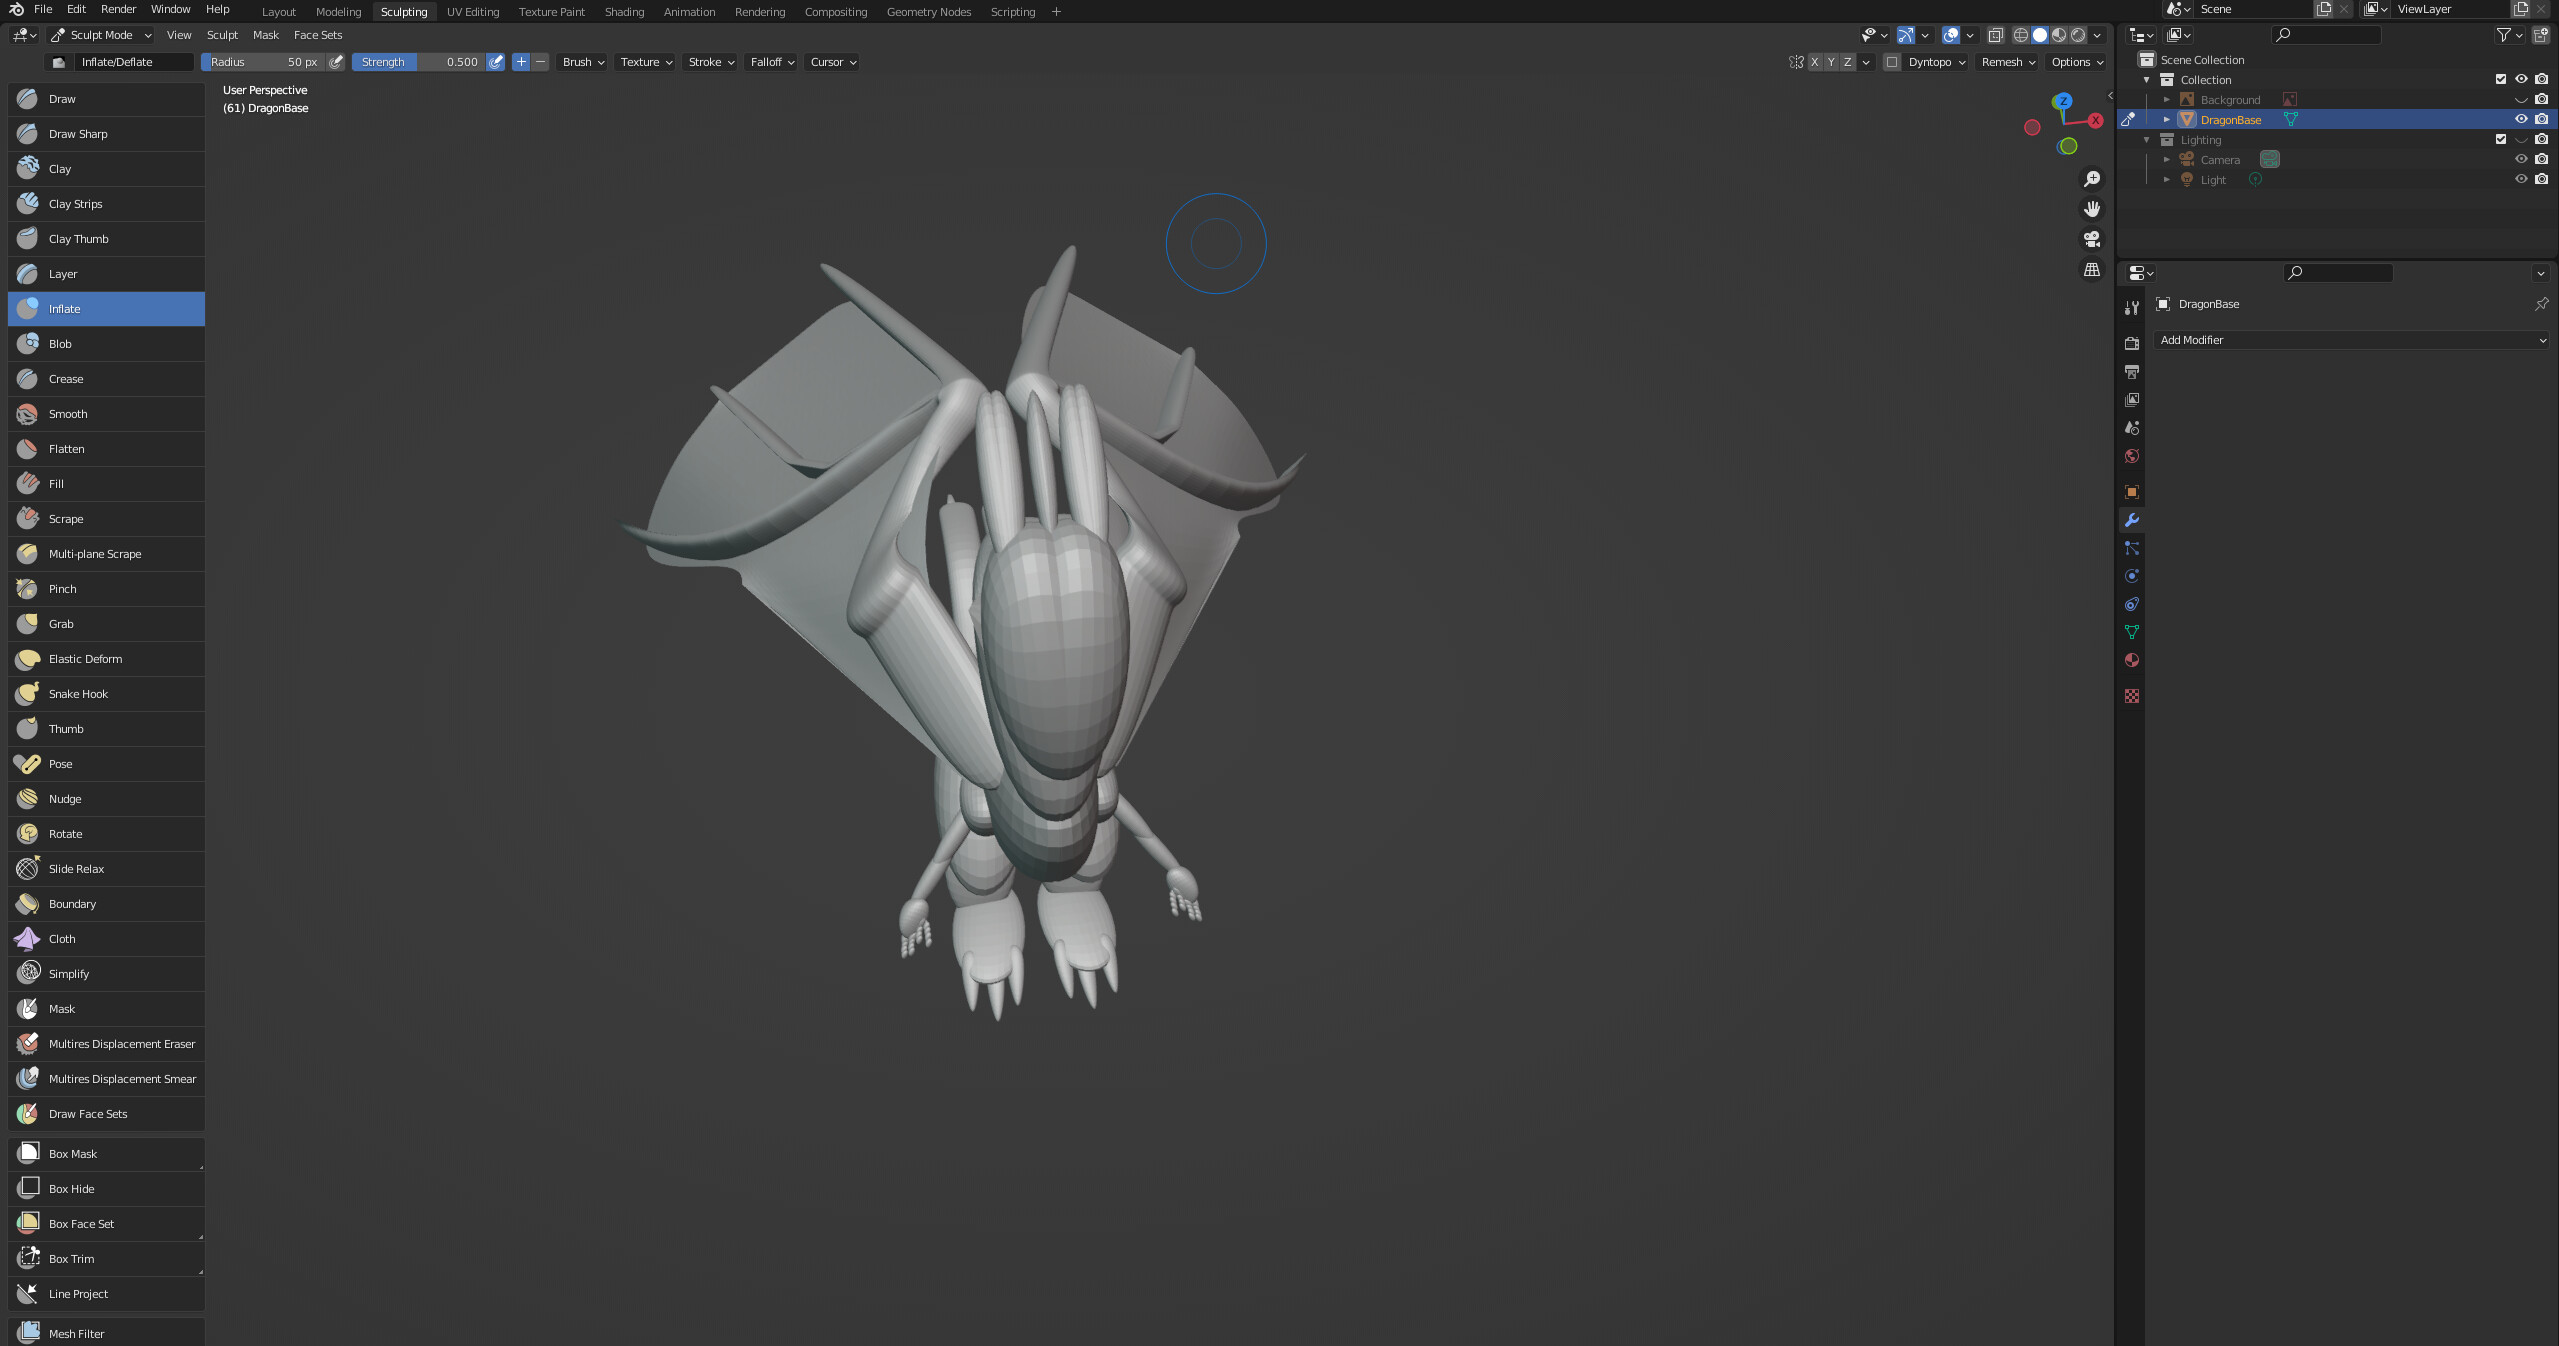Open the Stroke method dropdown
This screenshot has width=2559, height=1346.
pos(709,63)
